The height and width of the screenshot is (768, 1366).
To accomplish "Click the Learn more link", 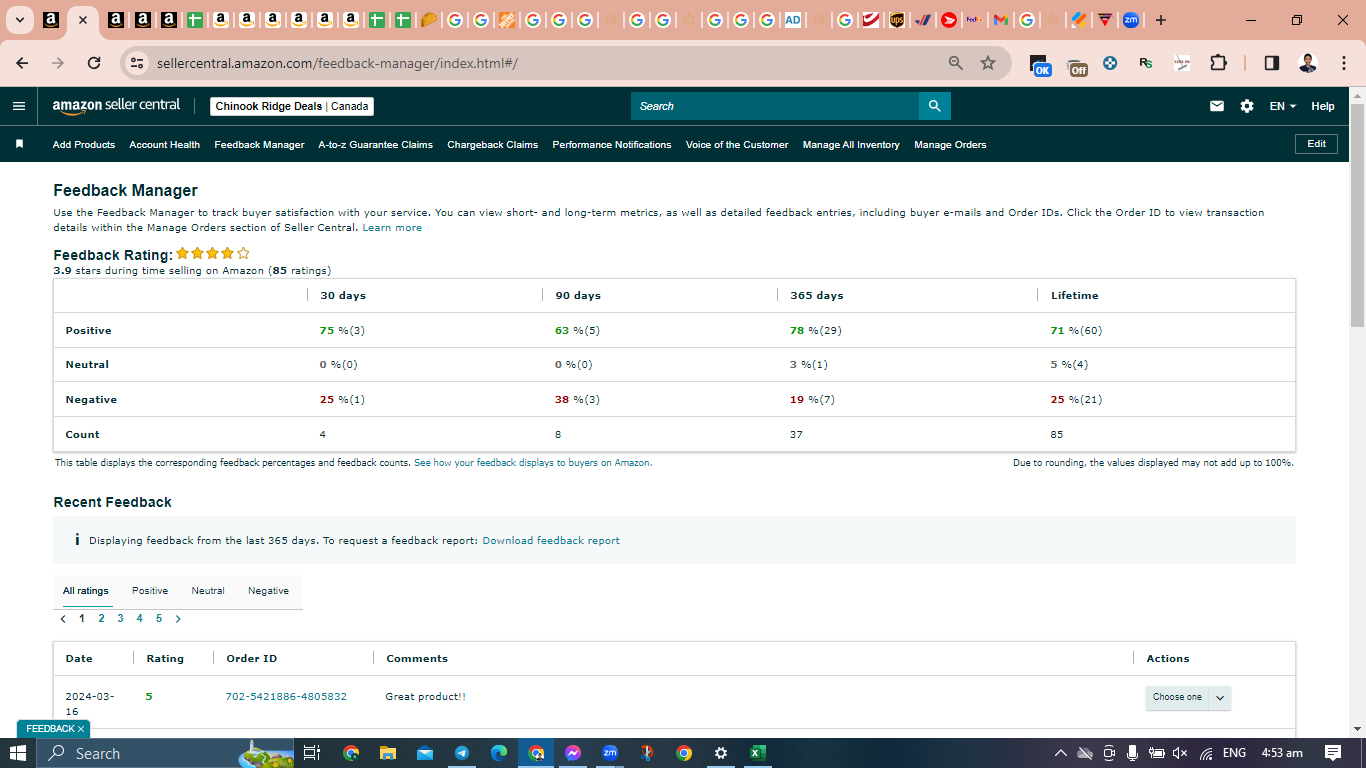I will pyautogui.click(x=392, y=228).
